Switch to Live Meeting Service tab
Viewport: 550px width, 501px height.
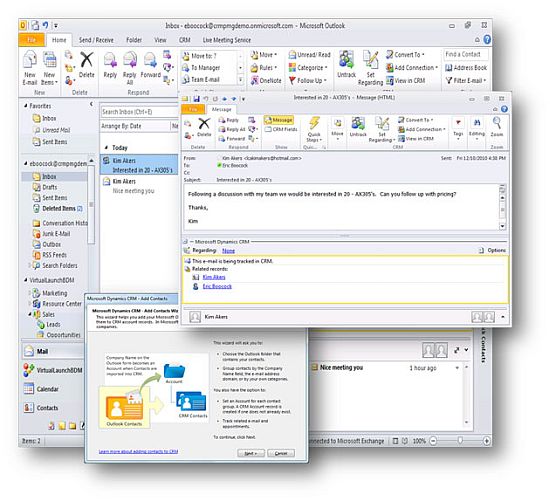[x=227, y=40]
